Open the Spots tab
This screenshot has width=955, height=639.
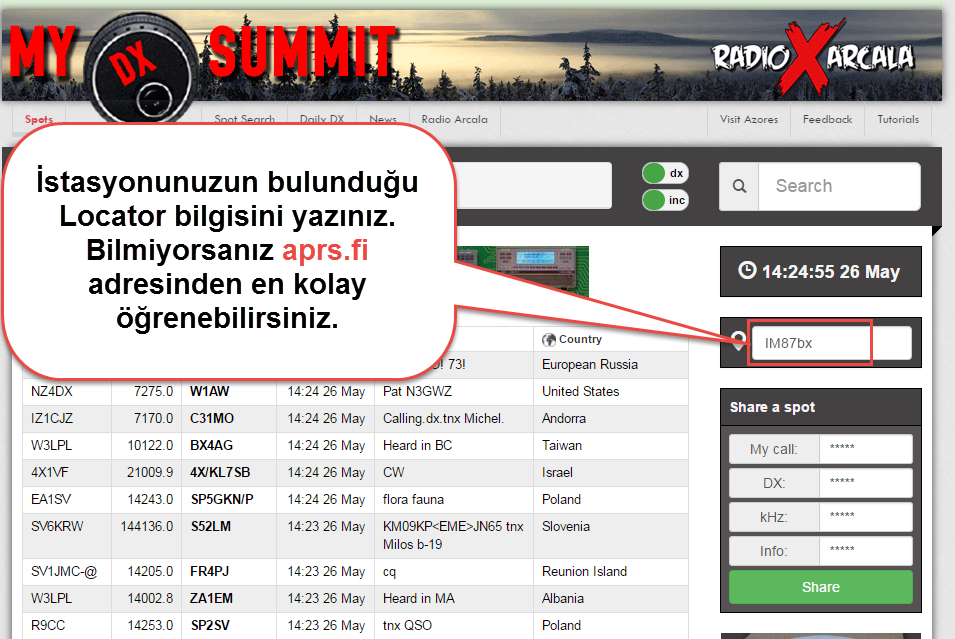point(39,119)
